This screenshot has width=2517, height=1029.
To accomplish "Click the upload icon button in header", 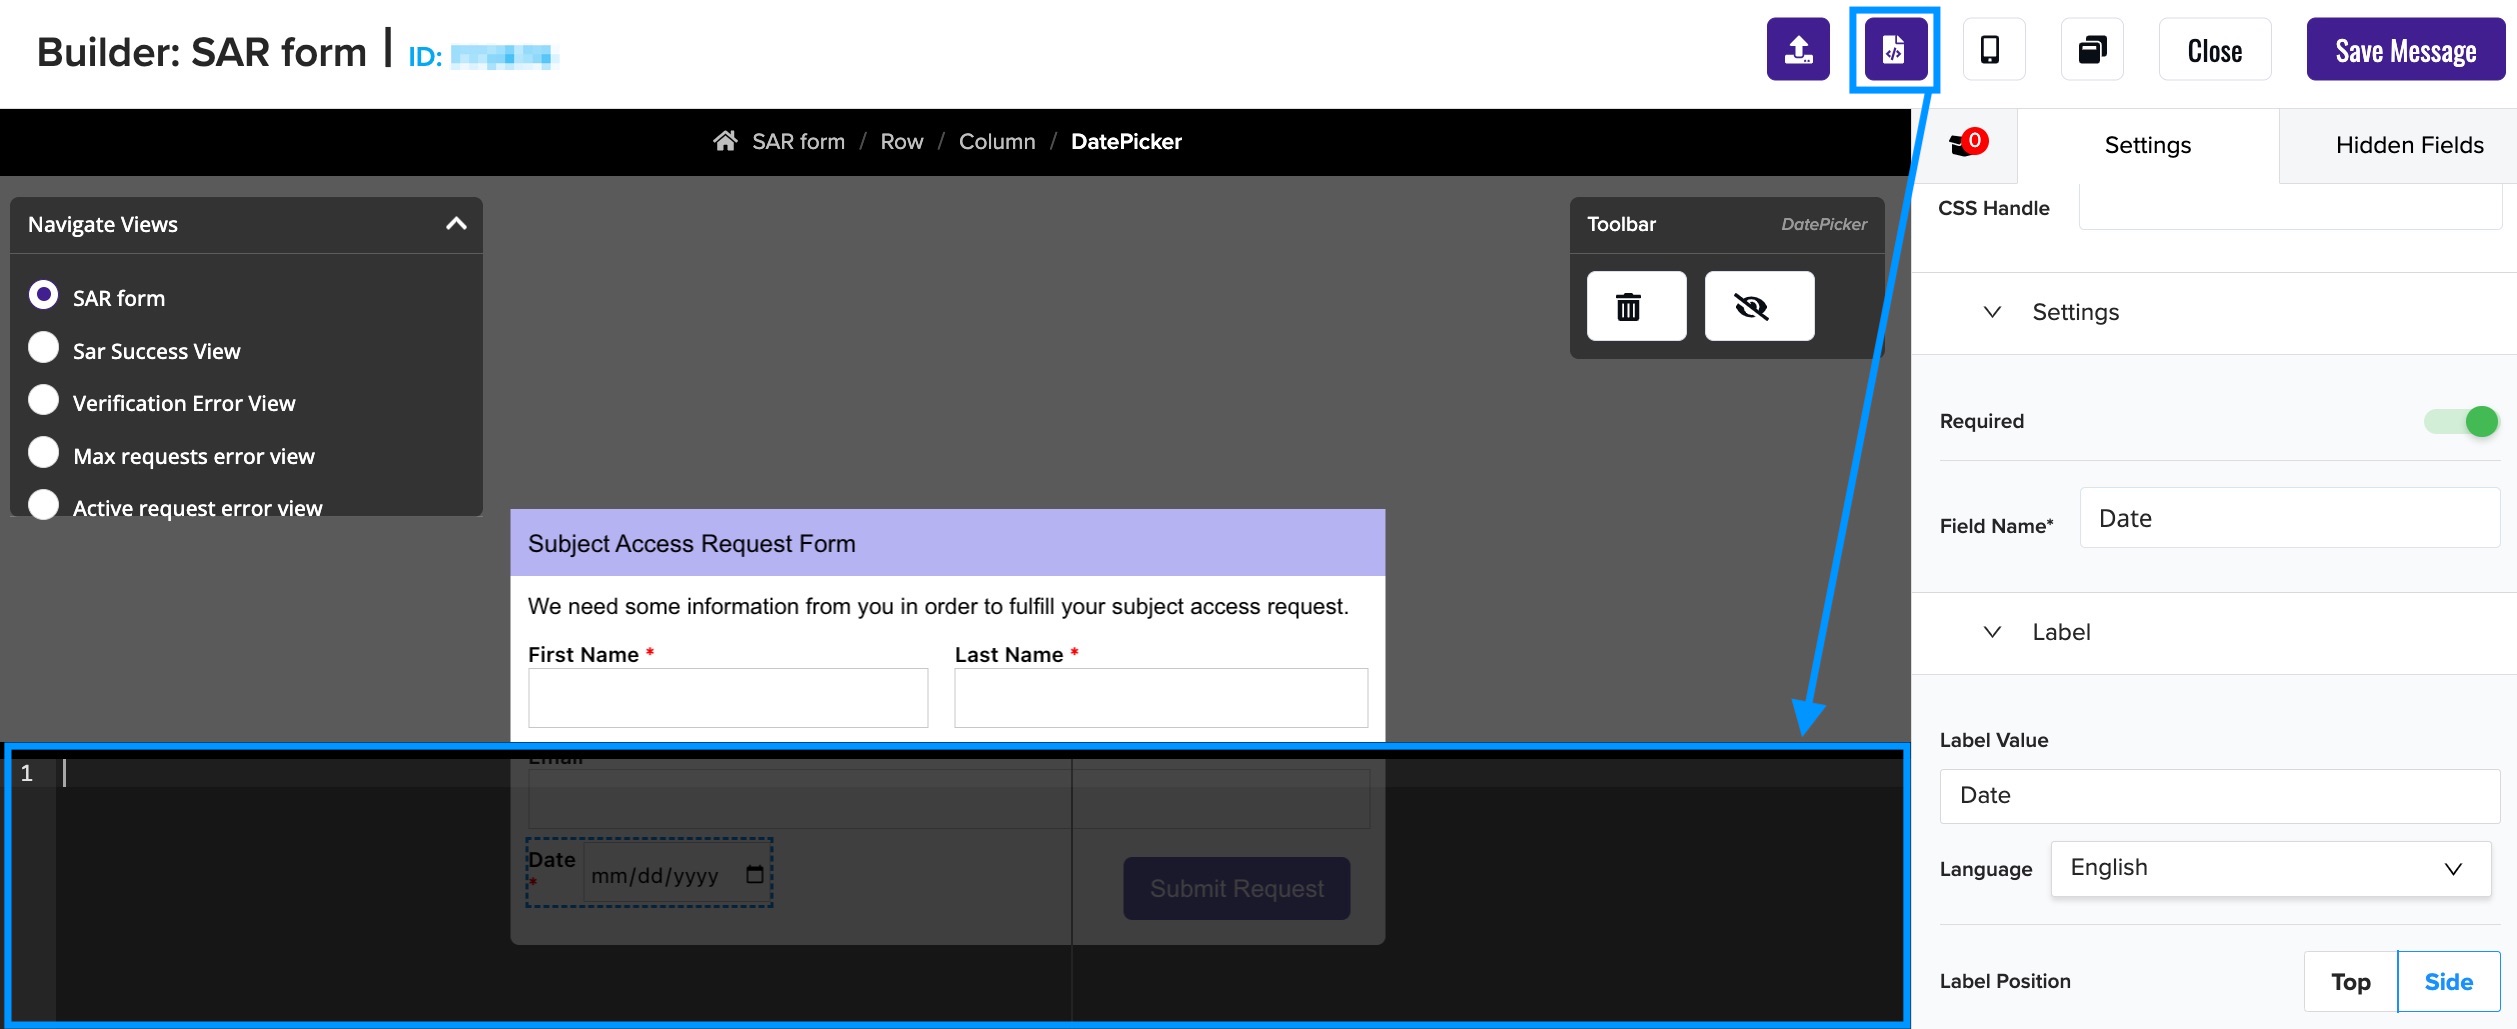I will (x=1797, y=50).
